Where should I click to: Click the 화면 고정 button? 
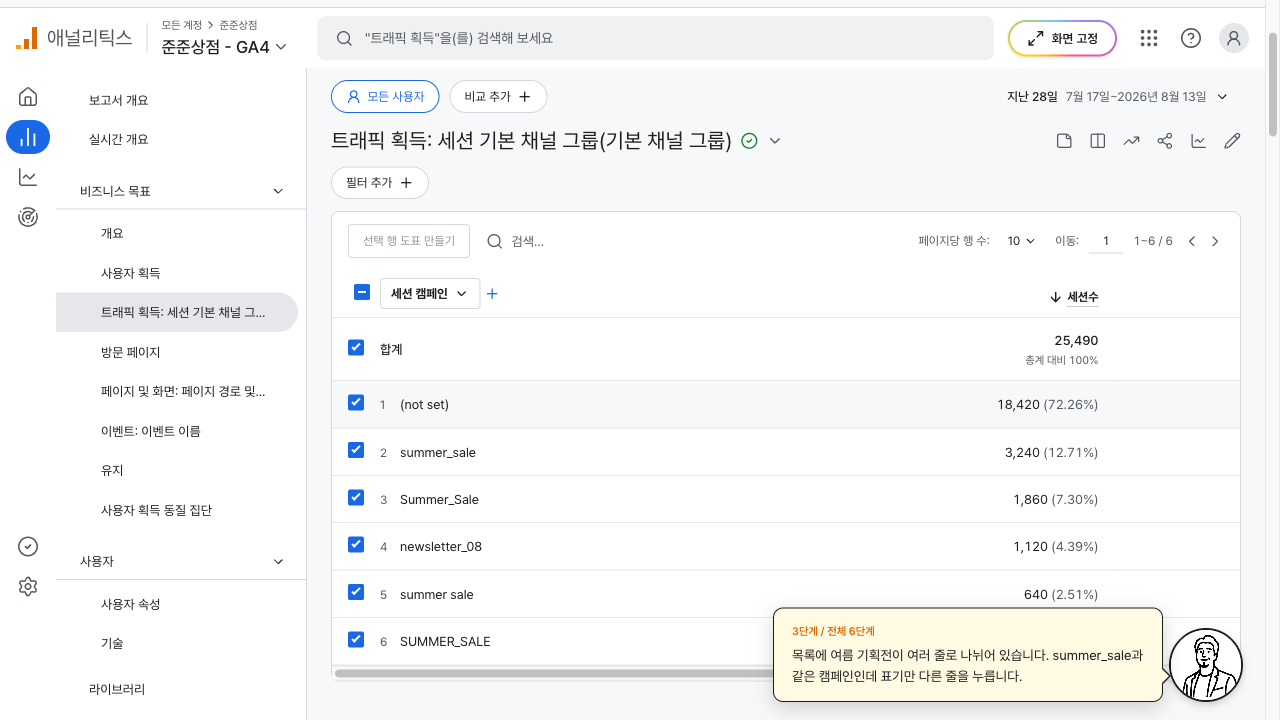tap(1062, 38)
